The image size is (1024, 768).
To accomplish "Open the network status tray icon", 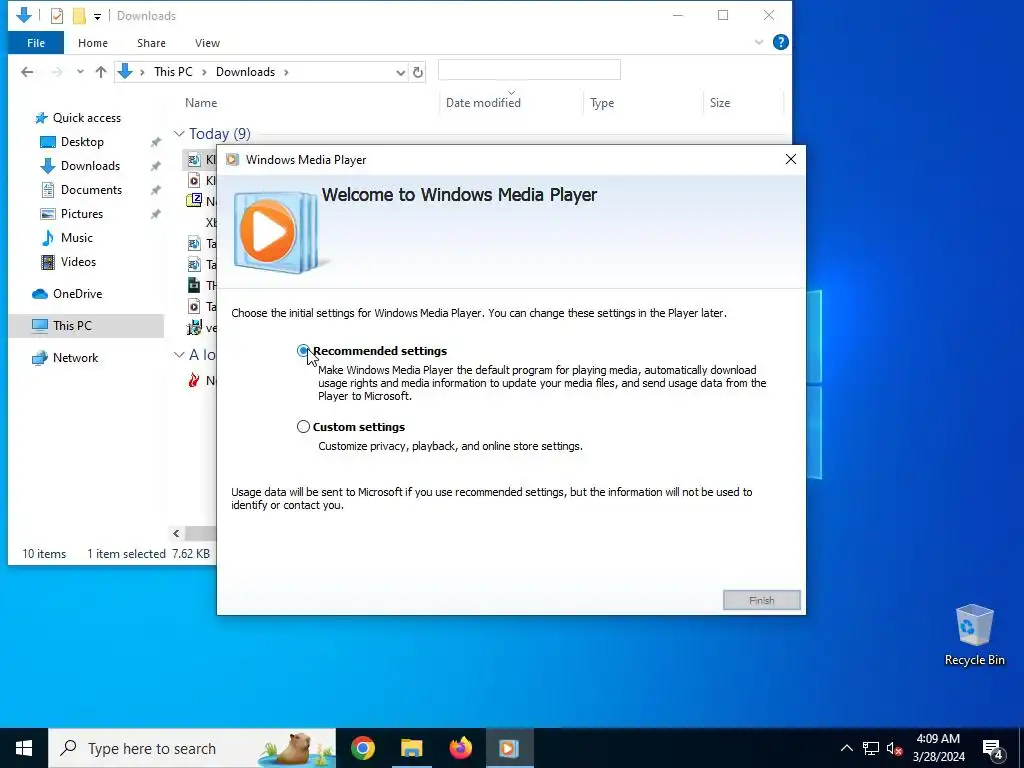I will pos(871,748).
